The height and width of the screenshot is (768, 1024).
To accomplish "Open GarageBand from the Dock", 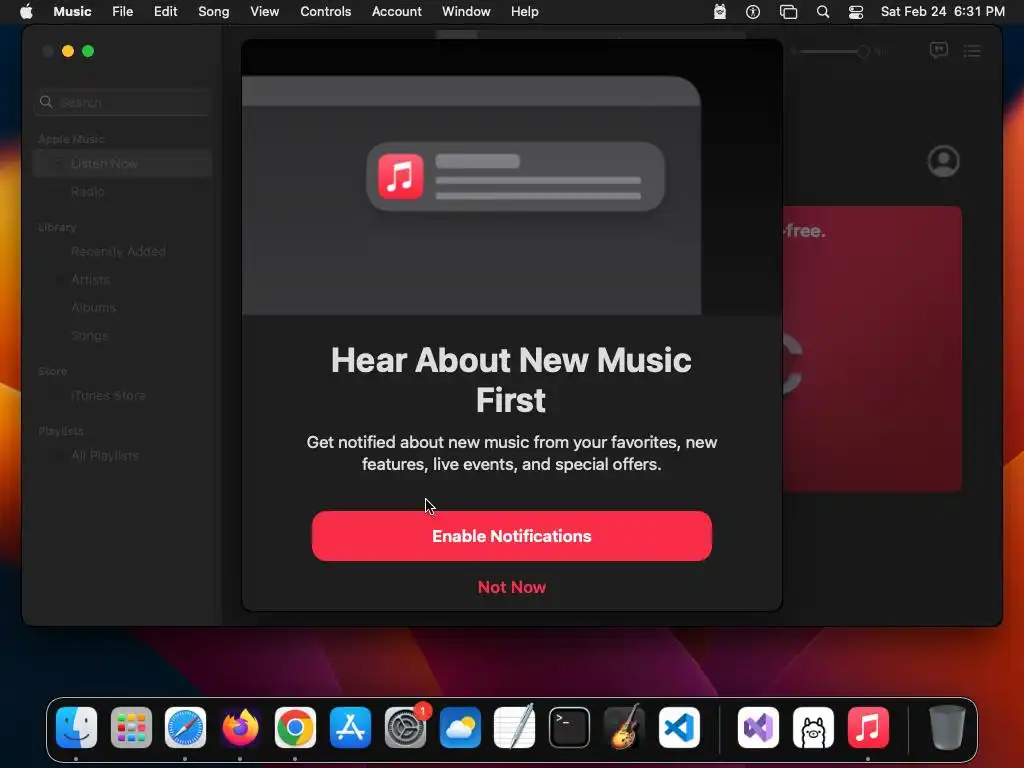I will 624,728.
